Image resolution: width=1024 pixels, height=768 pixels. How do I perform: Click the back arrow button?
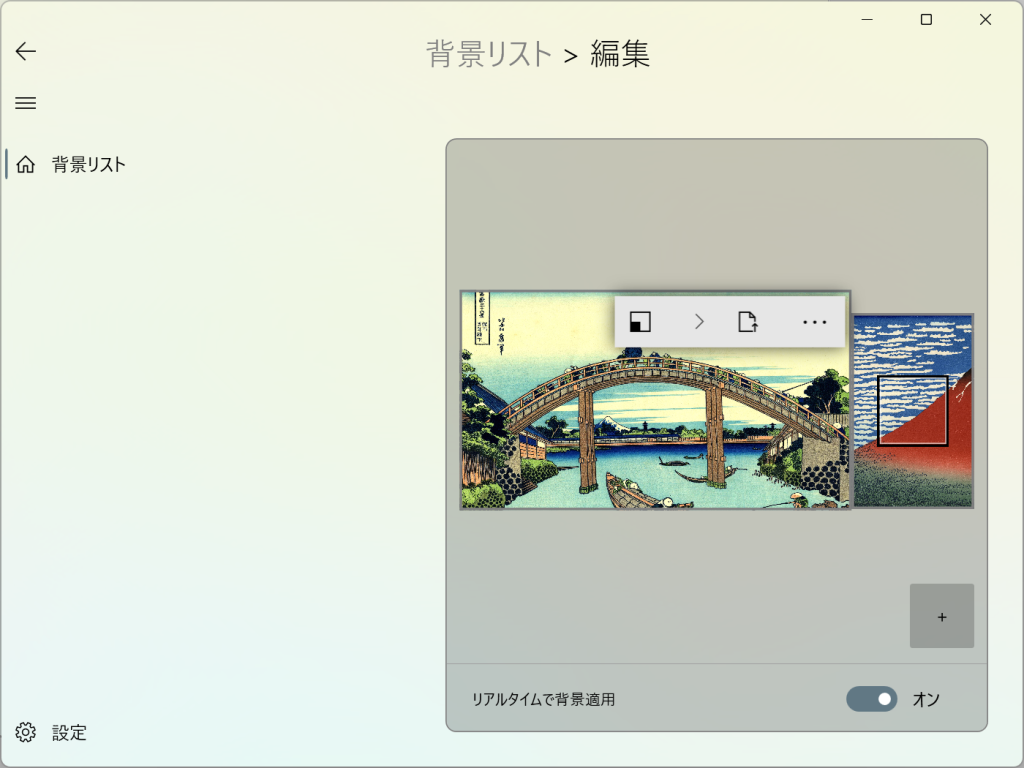pyautogui.click(x=25, y=51)
